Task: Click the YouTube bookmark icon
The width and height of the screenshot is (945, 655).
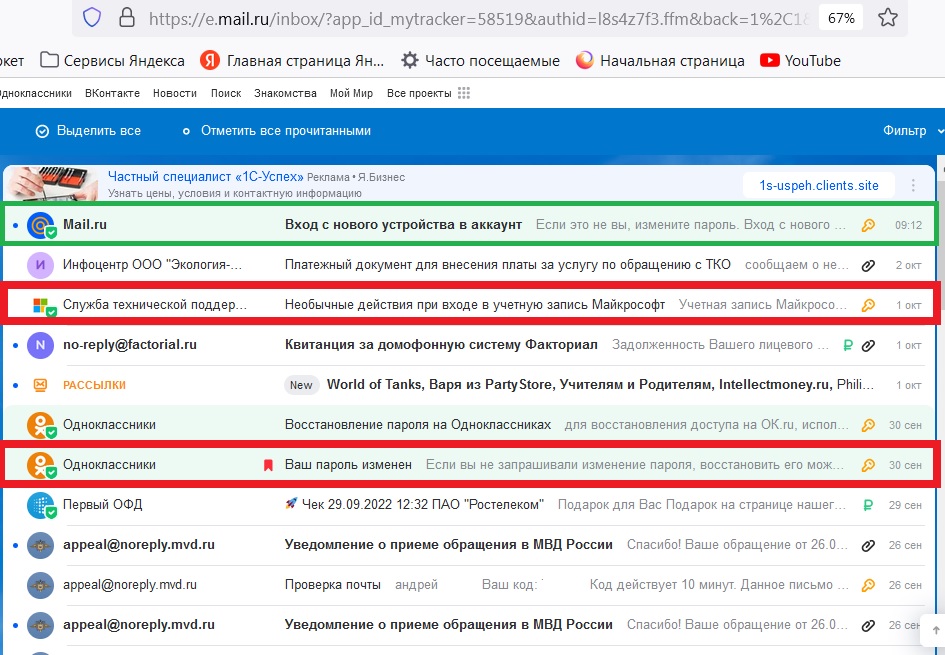Action: 770,60
